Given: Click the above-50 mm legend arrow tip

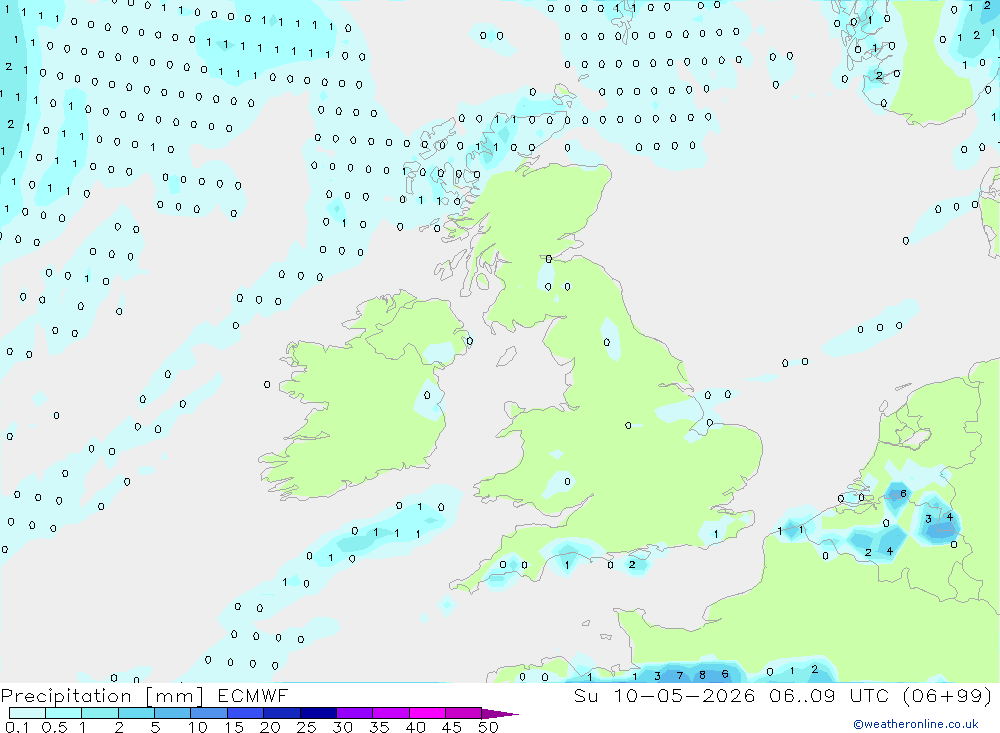Looking at the screenshot, I should (x=499, y=714).
